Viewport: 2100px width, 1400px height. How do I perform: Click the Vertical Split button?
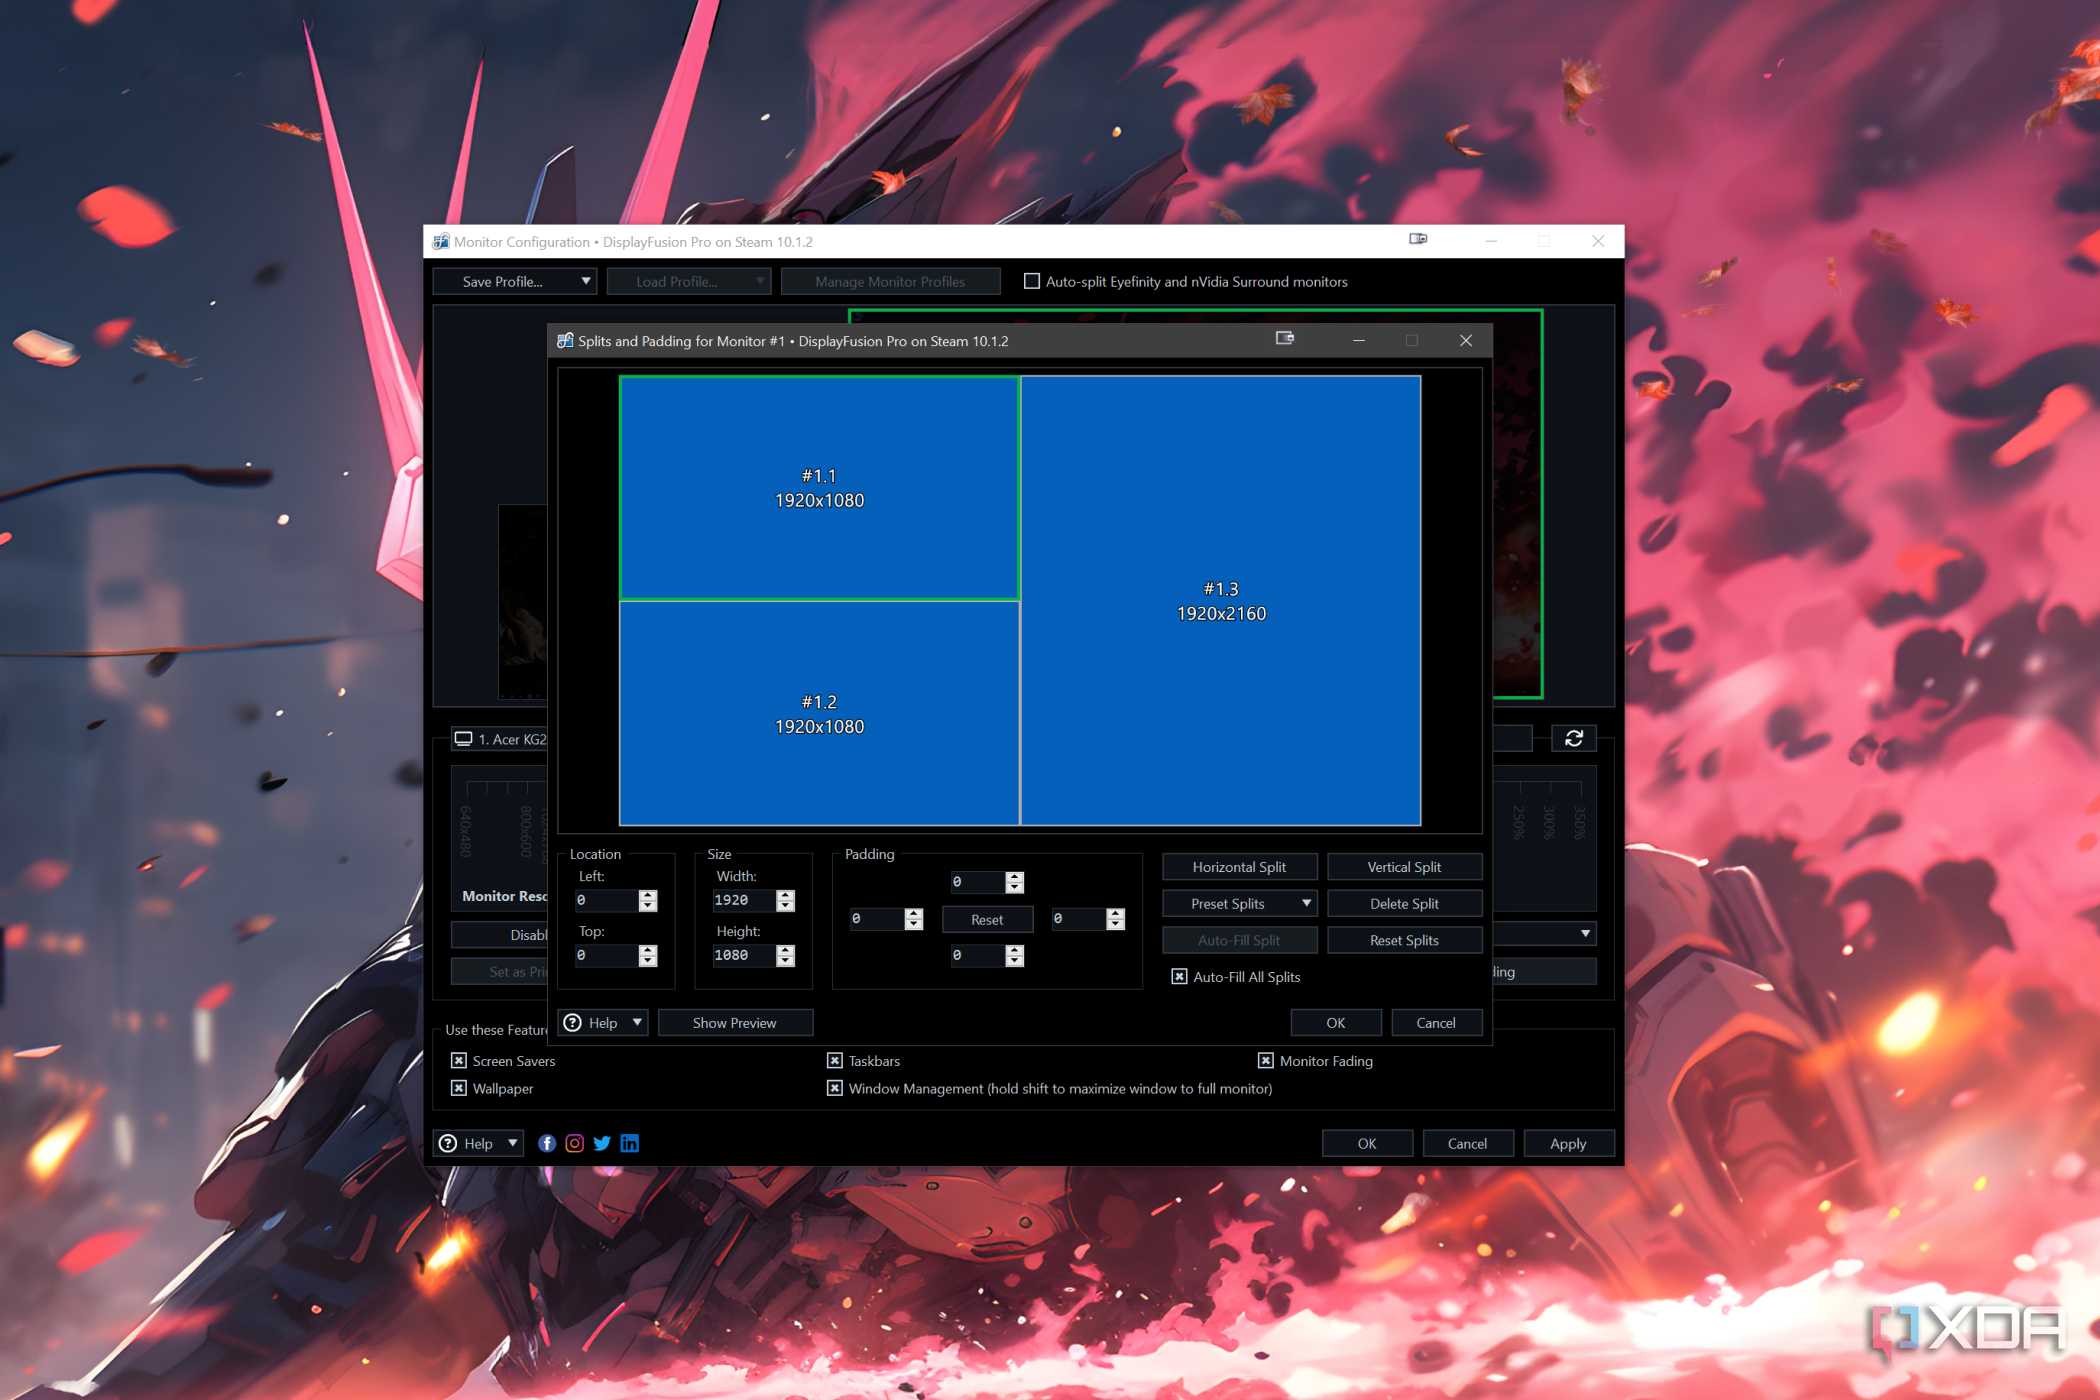click(1404, 867)
